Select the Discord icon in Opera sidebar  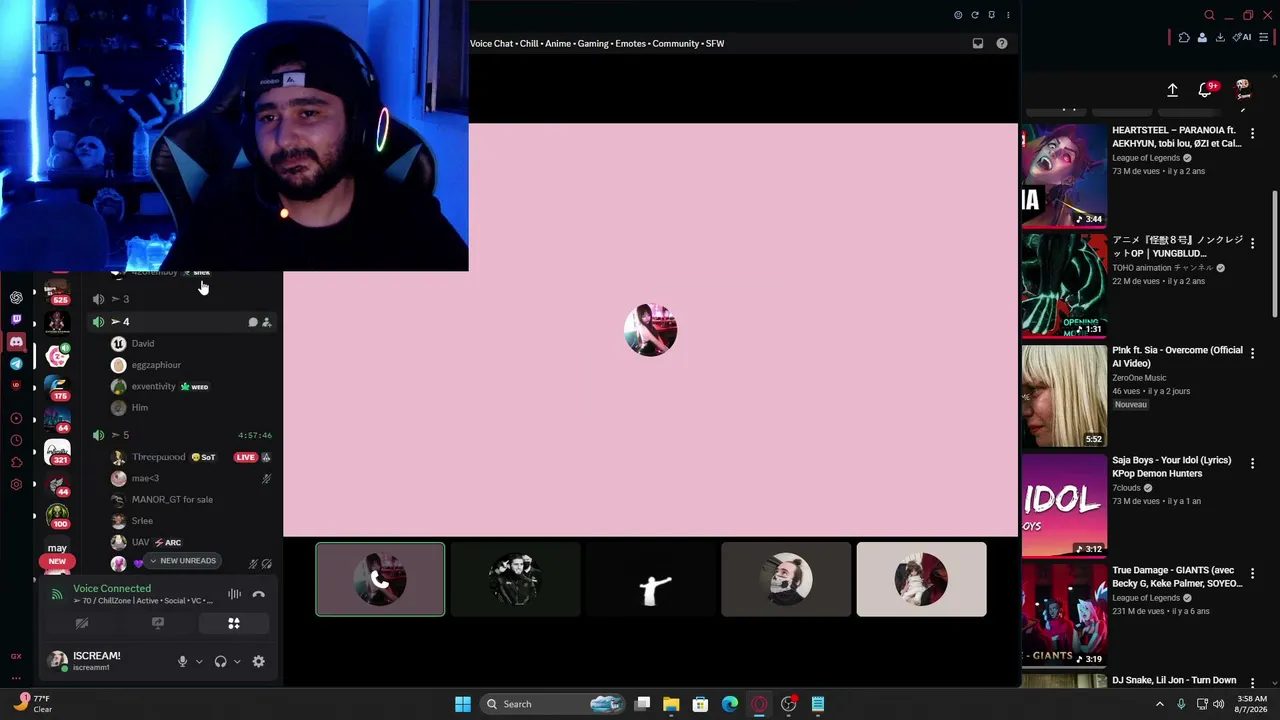pyautogui.click(x=16, y=342)
